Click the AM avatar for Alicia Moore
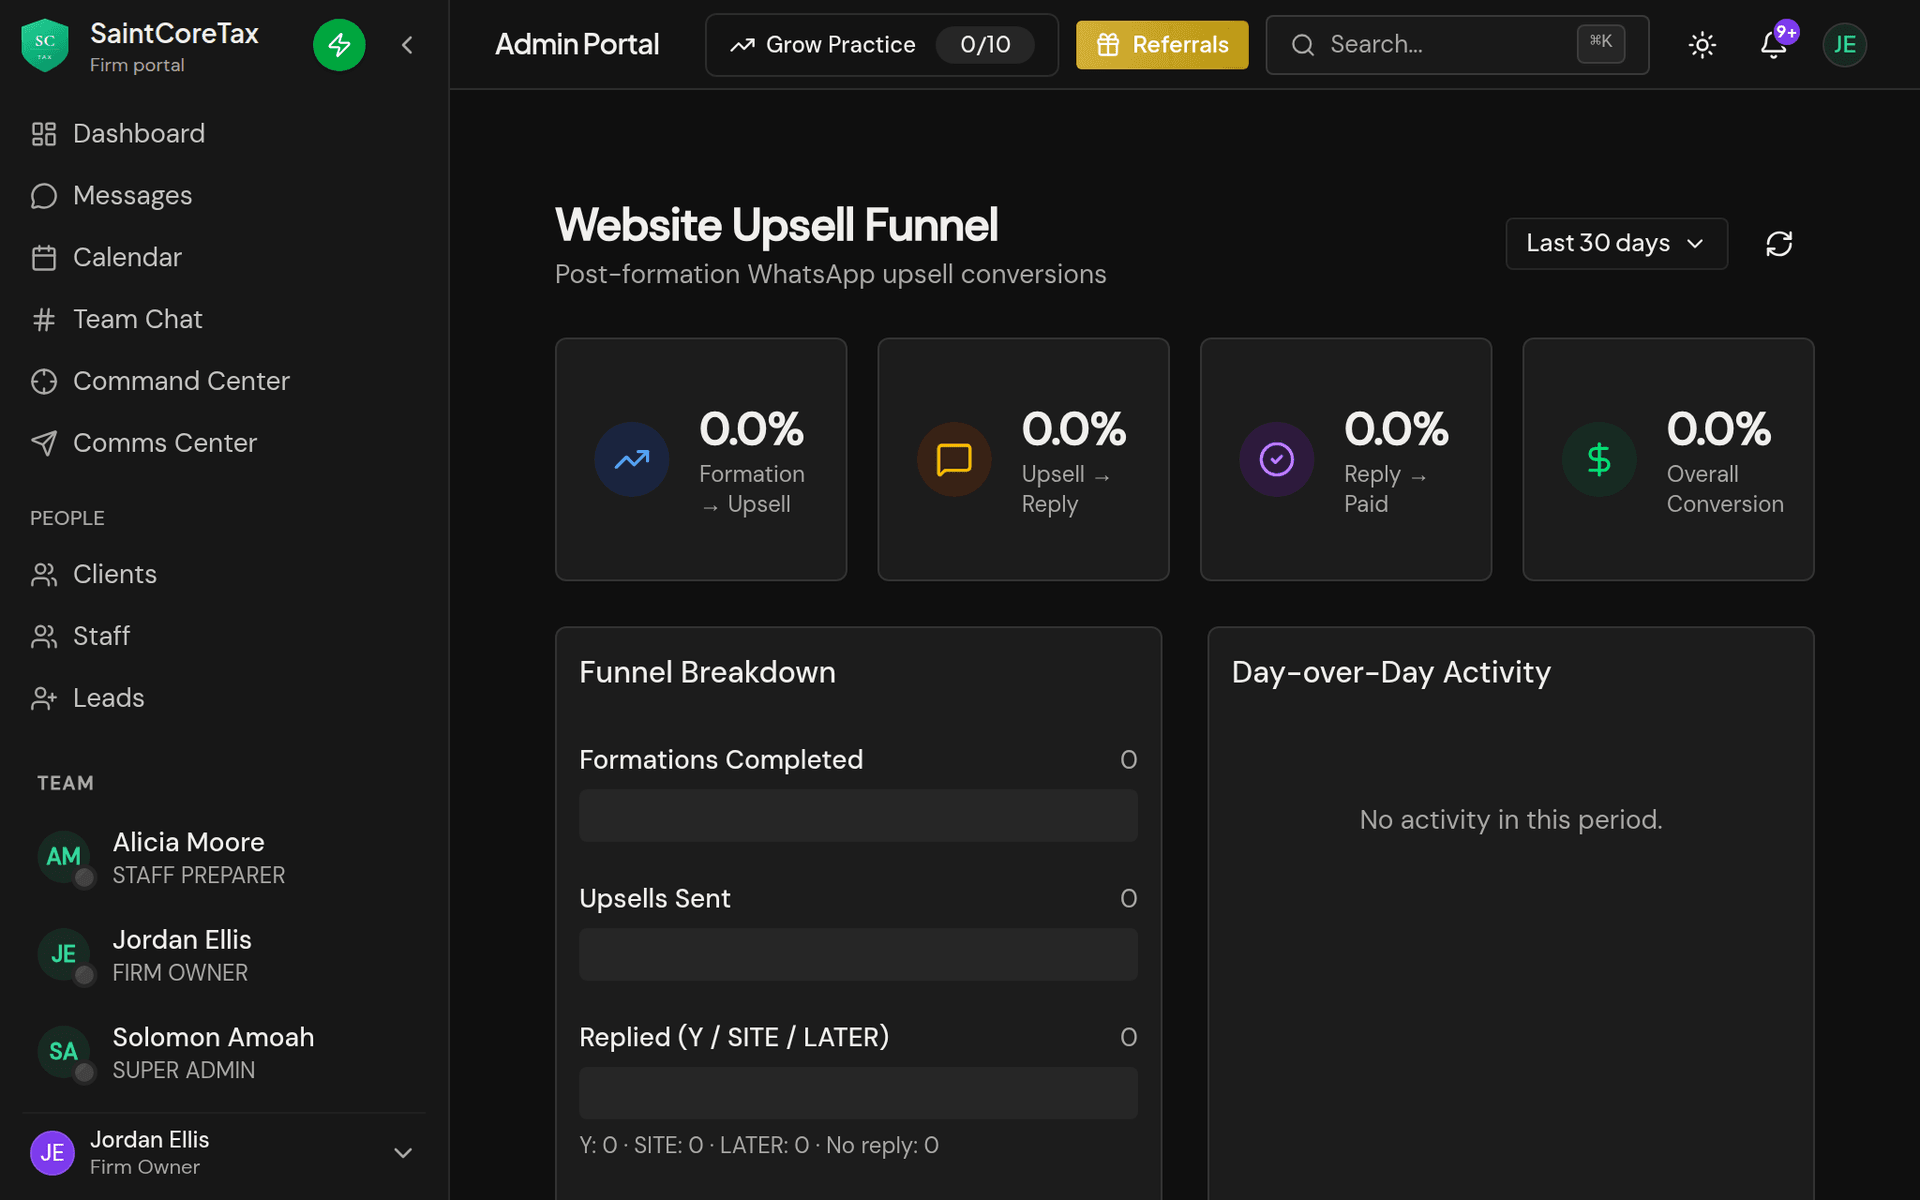This screenshot has height=1200, width=1920. 64,857
